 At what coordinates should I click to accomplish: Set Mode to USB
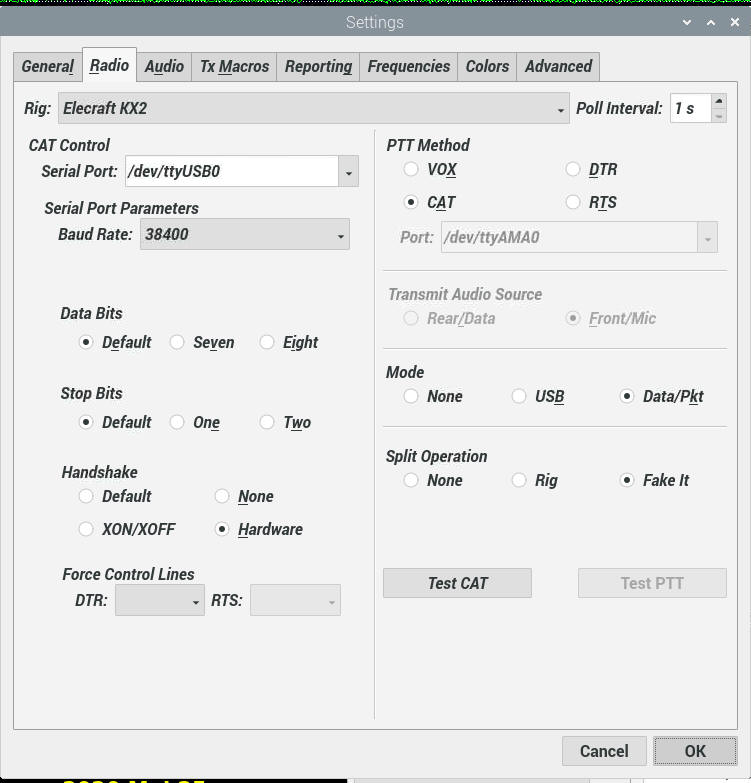519,396
